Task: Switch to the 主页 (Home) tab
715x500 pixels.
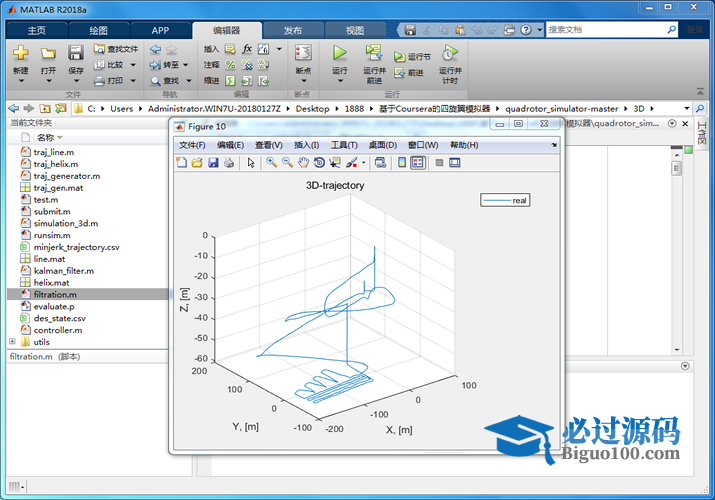Action: pyautogui.click(x=36, y=31)
